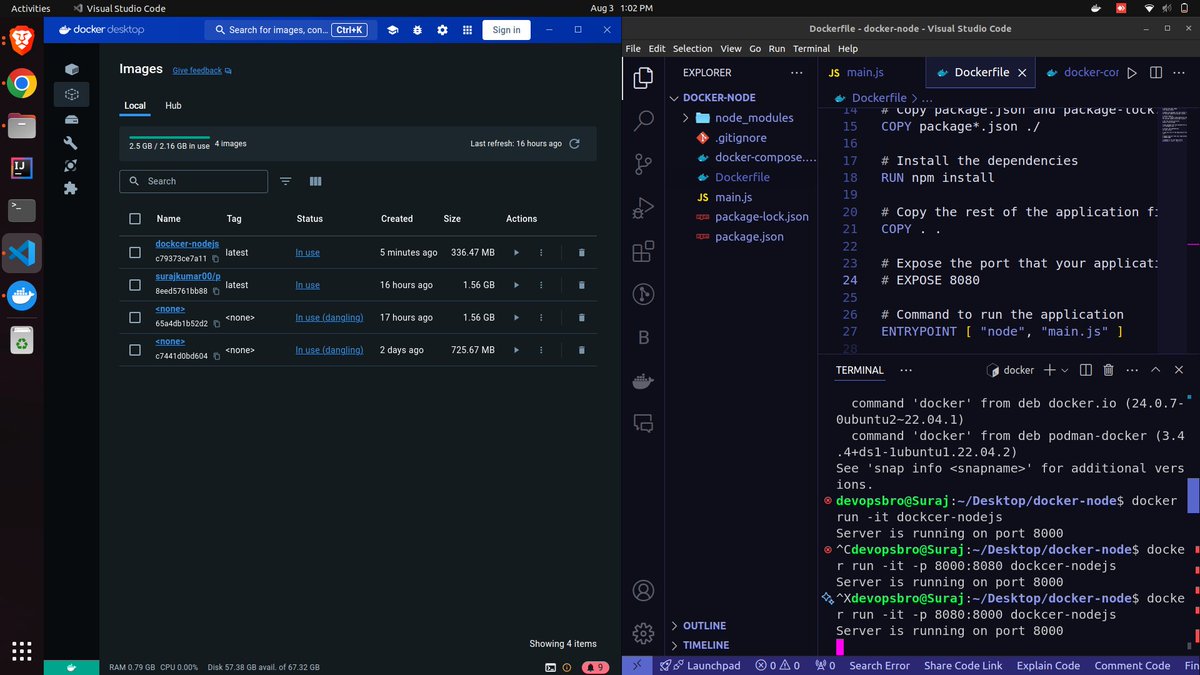1200x675 pixels.
Task: Open Volumes view in Docker Desktop sidebar
Action: coord(71,119)
